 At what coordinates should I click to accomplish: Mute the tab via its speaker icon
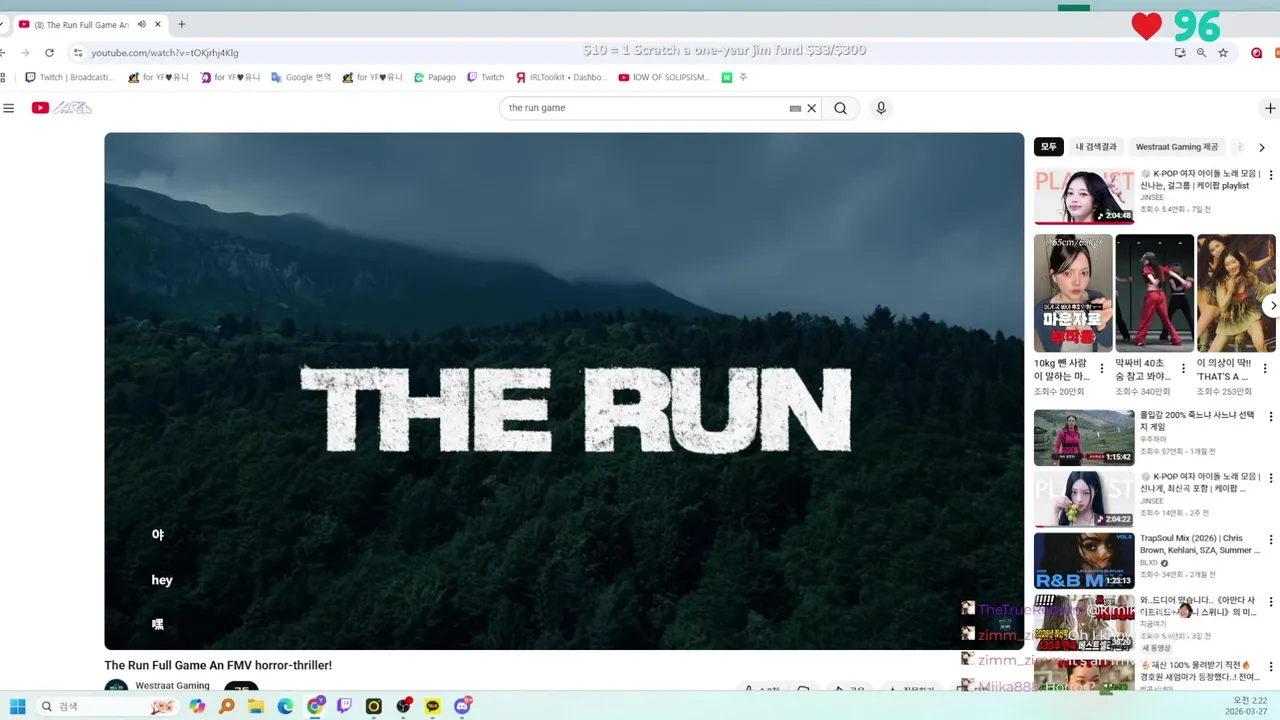[x=141, y=24]
